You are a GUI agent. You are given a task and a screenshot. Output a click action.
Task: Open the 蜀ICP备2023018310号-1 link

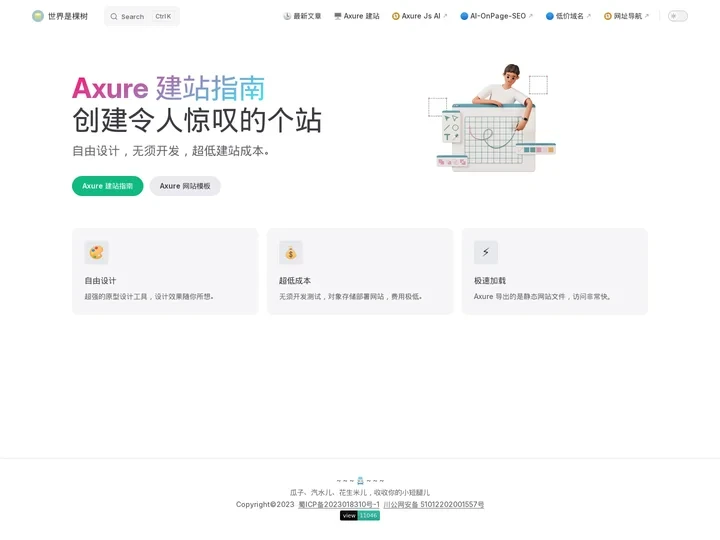pyautogui.click(x=339, y=505)
